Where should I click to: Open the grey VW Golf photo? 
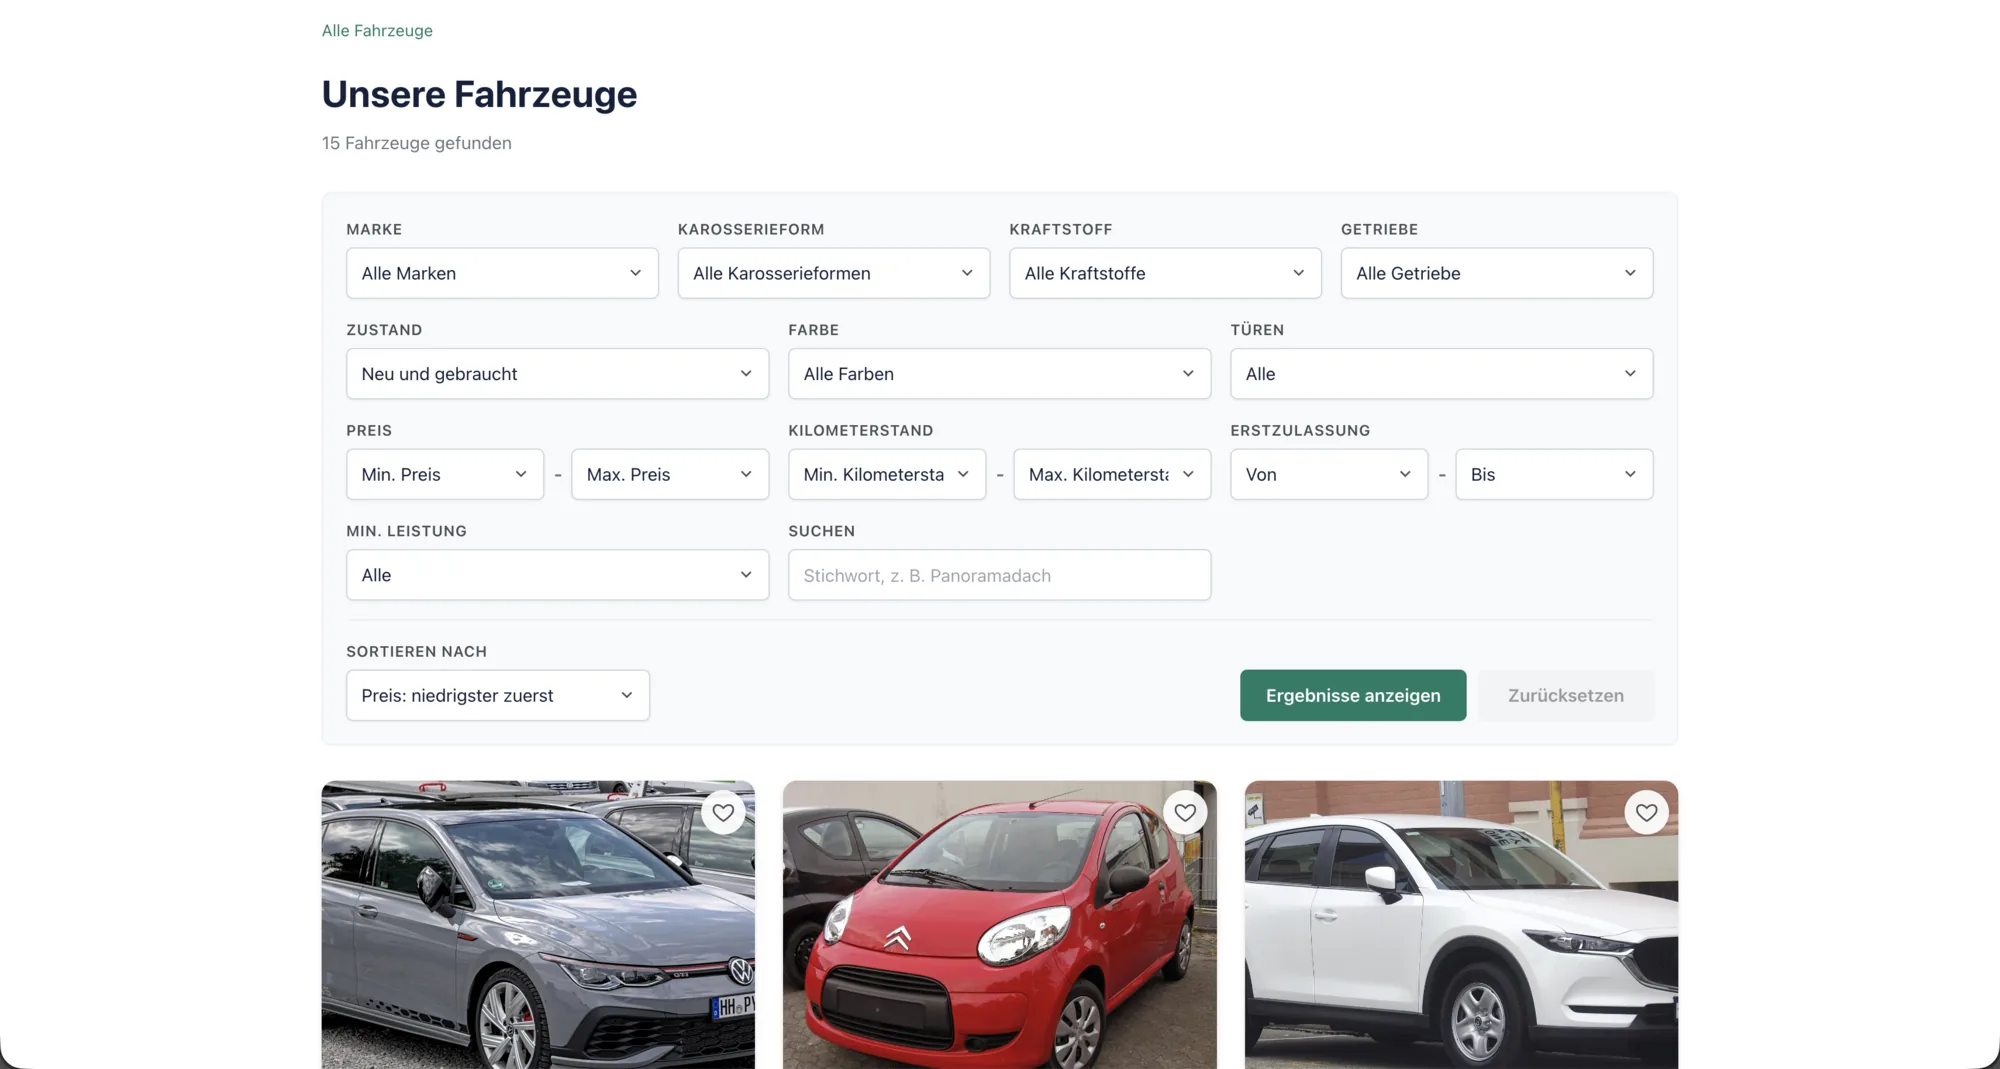(538, 925)
